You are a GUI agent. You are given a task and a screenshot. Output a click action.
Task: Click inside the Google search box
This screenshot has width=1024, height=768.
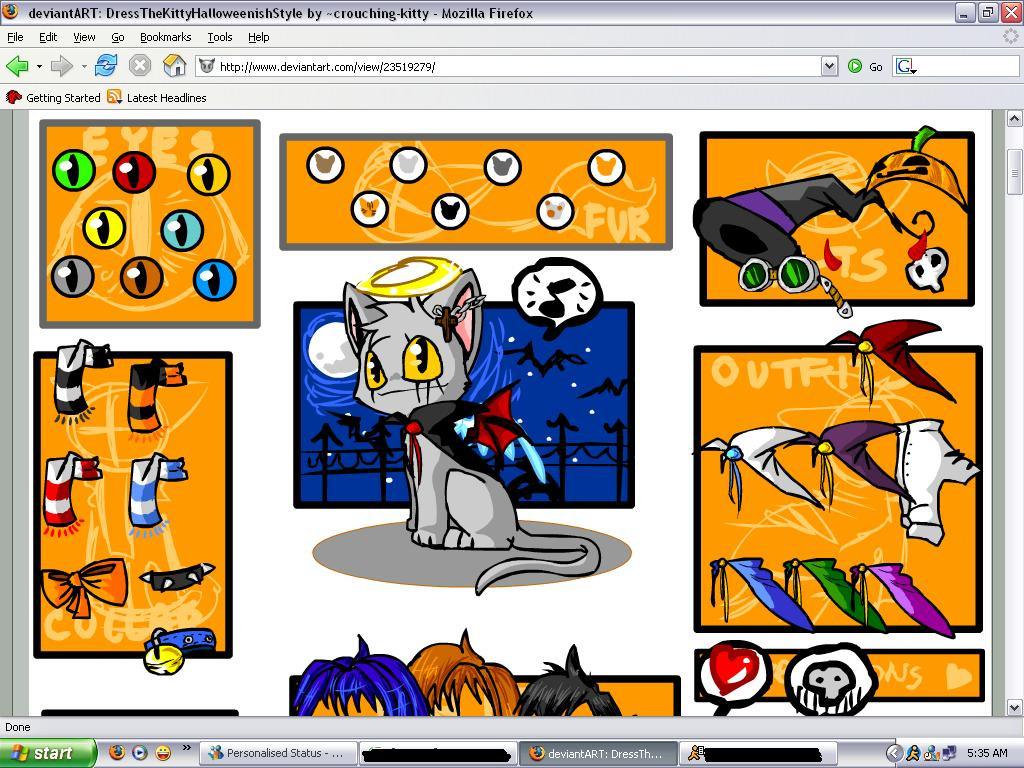[968, 66]
